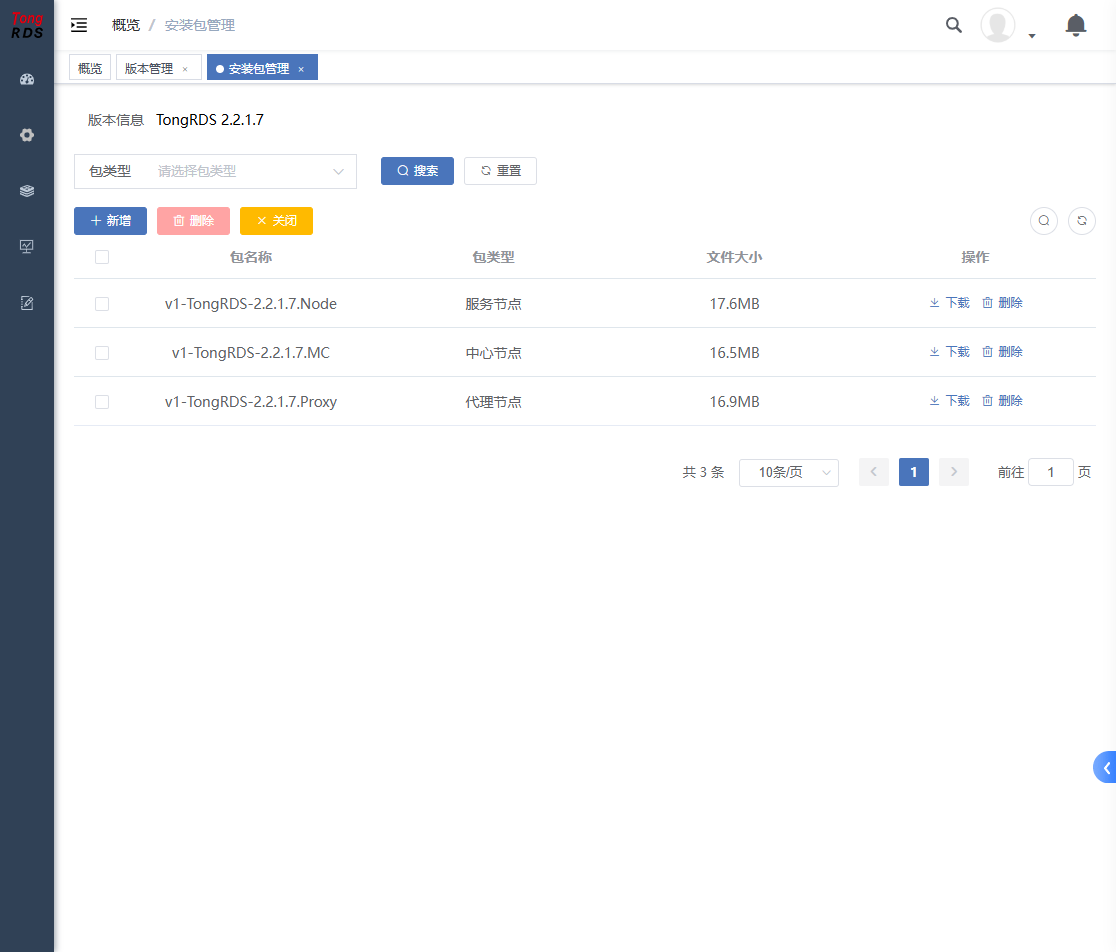This screenshot has width=1116, height=952.
Task: Open the monitoring chart icon in sidebar
Action: [27, 247]
